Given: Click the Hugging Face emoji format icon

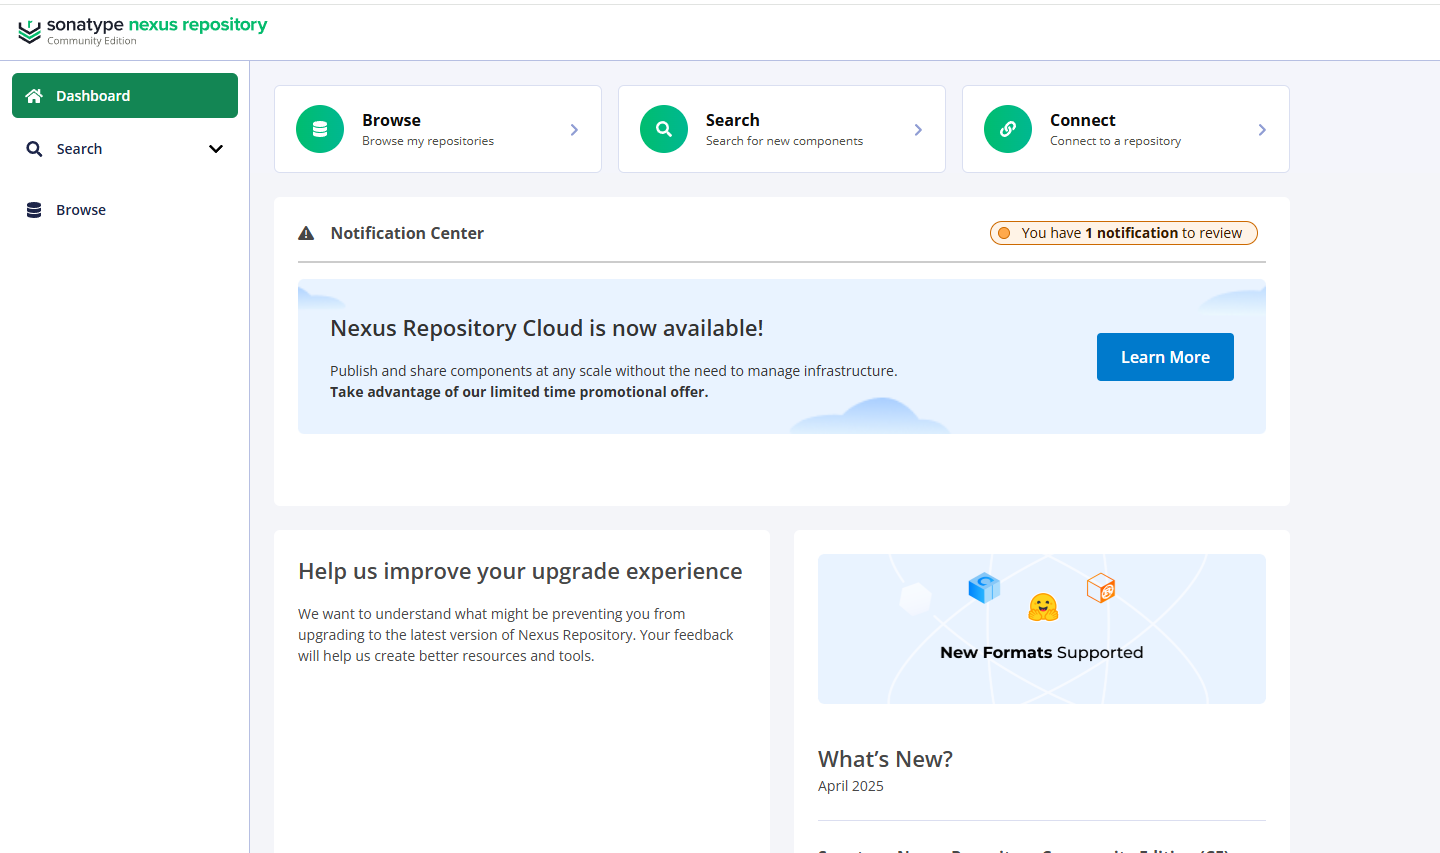Looking at the screenshot, I should [x=1043, y=607].
